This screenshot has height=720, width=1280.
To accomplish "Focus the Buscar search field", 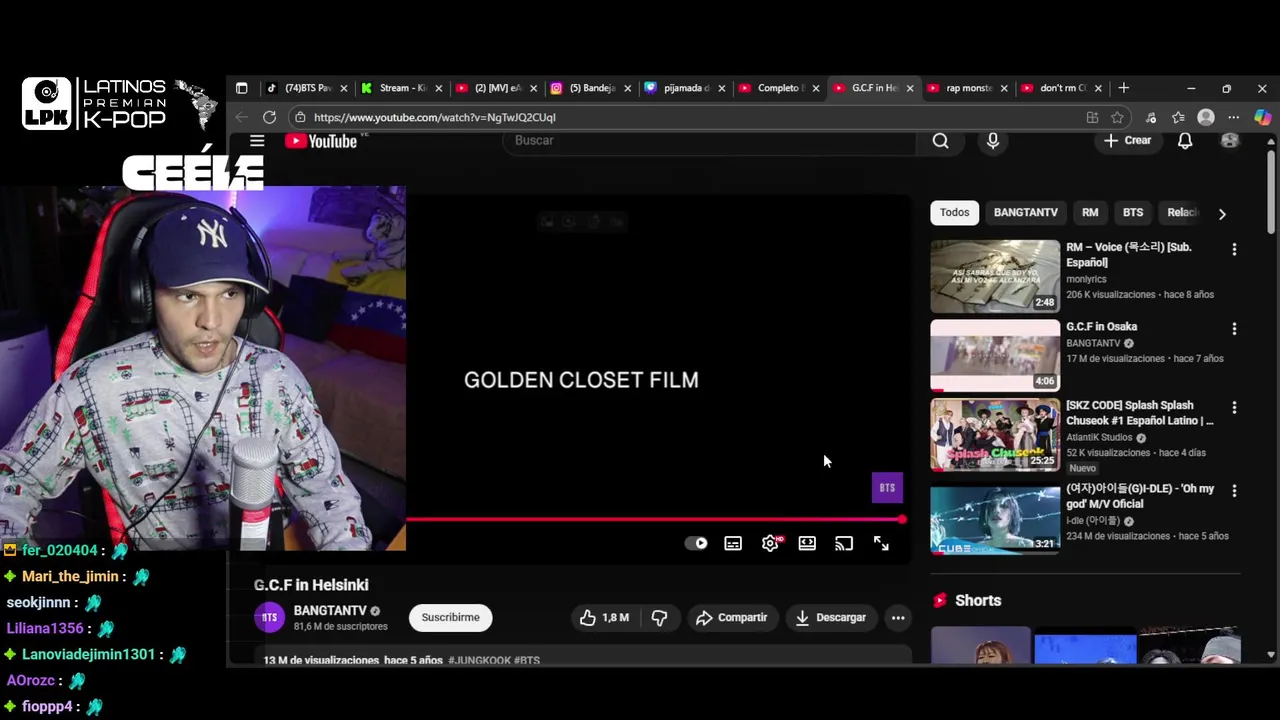I will coord(710,141).
